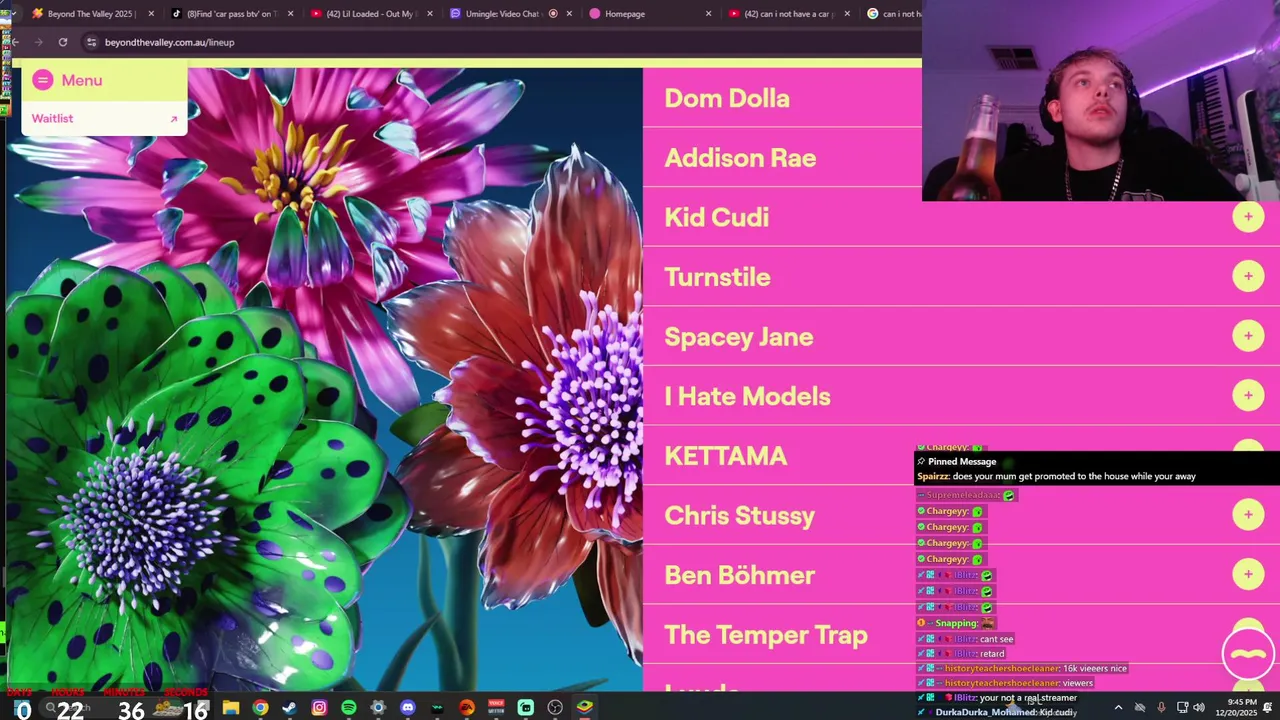This screenshot has height=720, width=1280.
Task: Open the volume speaker tray icon
Action: (x=1199, y=708)
